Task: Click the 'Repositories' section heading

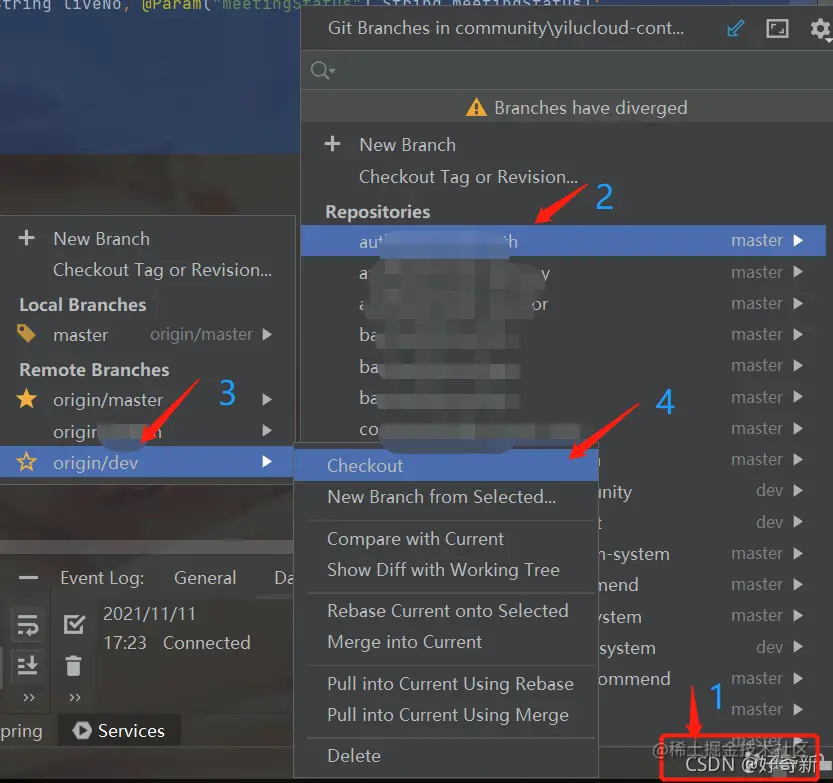Action: coord(378,211)
